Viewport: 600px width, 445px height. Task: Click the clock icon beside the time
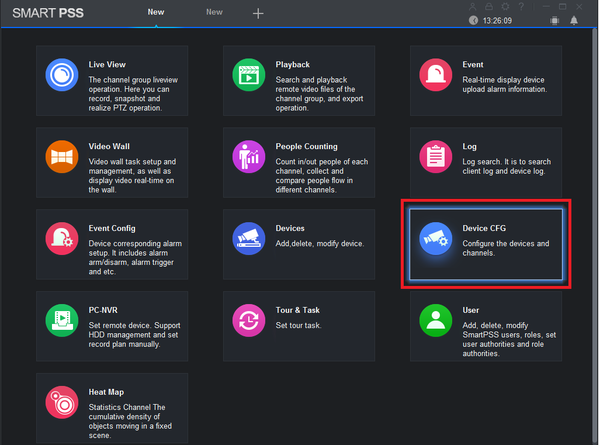[x=473, y=20]
